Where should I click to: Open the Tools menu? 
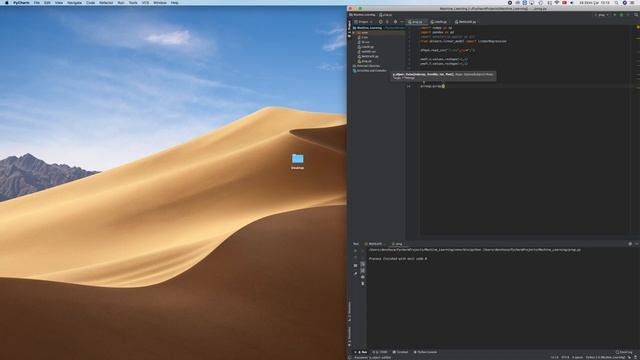click(x=133, y=2)
